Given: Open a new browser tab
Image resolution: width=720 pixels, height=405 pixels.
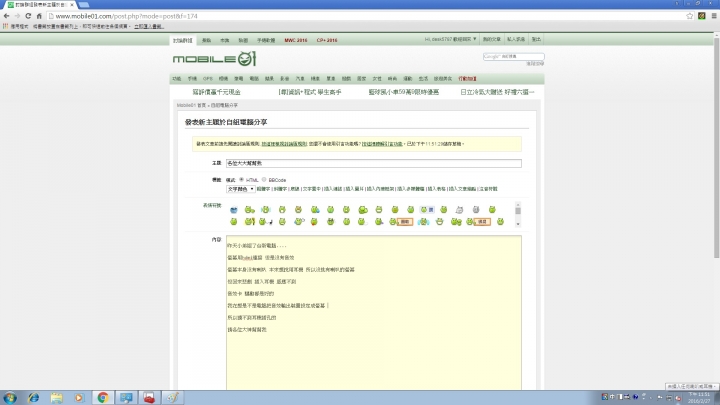Looking at the screenshot, I should click(x=84, y=5).
